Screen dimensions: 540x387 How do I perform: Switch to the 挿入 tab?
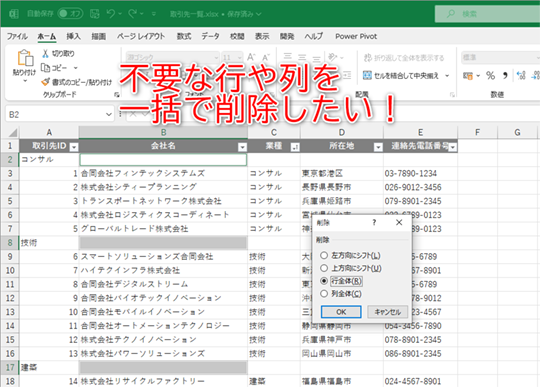[73, 36]
